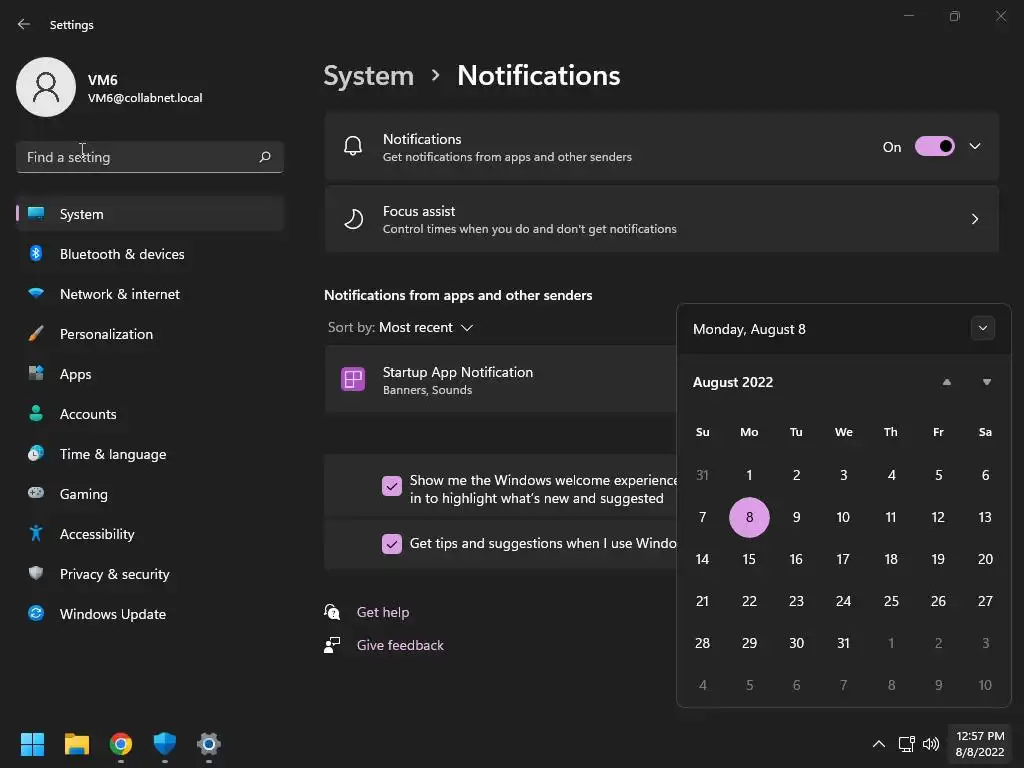The image size is (1024, 768).
Task: Expand the Notifications section chevron
Action: click(x=975, y=147)
